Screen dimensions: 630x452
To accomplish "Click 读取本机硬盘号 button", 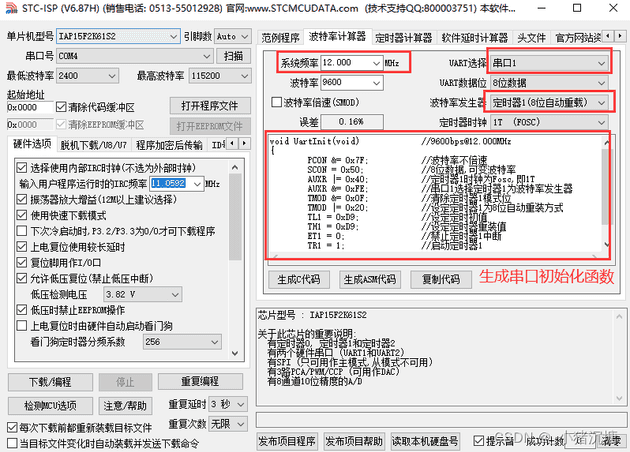I will pyautogui.click(x=425, y=441).
